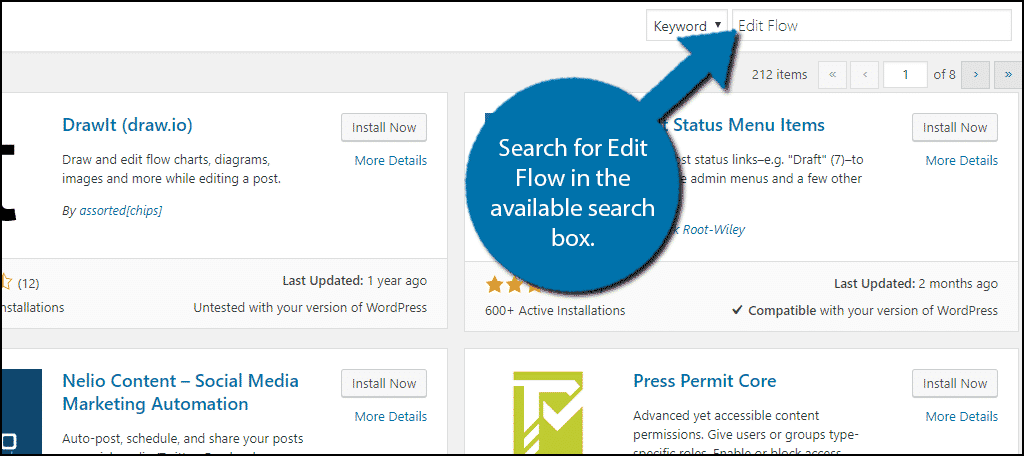Open the DrawIt (draw.io) plugin title
Viewport: 1024px width, 456px height.
click(x=127, y=125)
